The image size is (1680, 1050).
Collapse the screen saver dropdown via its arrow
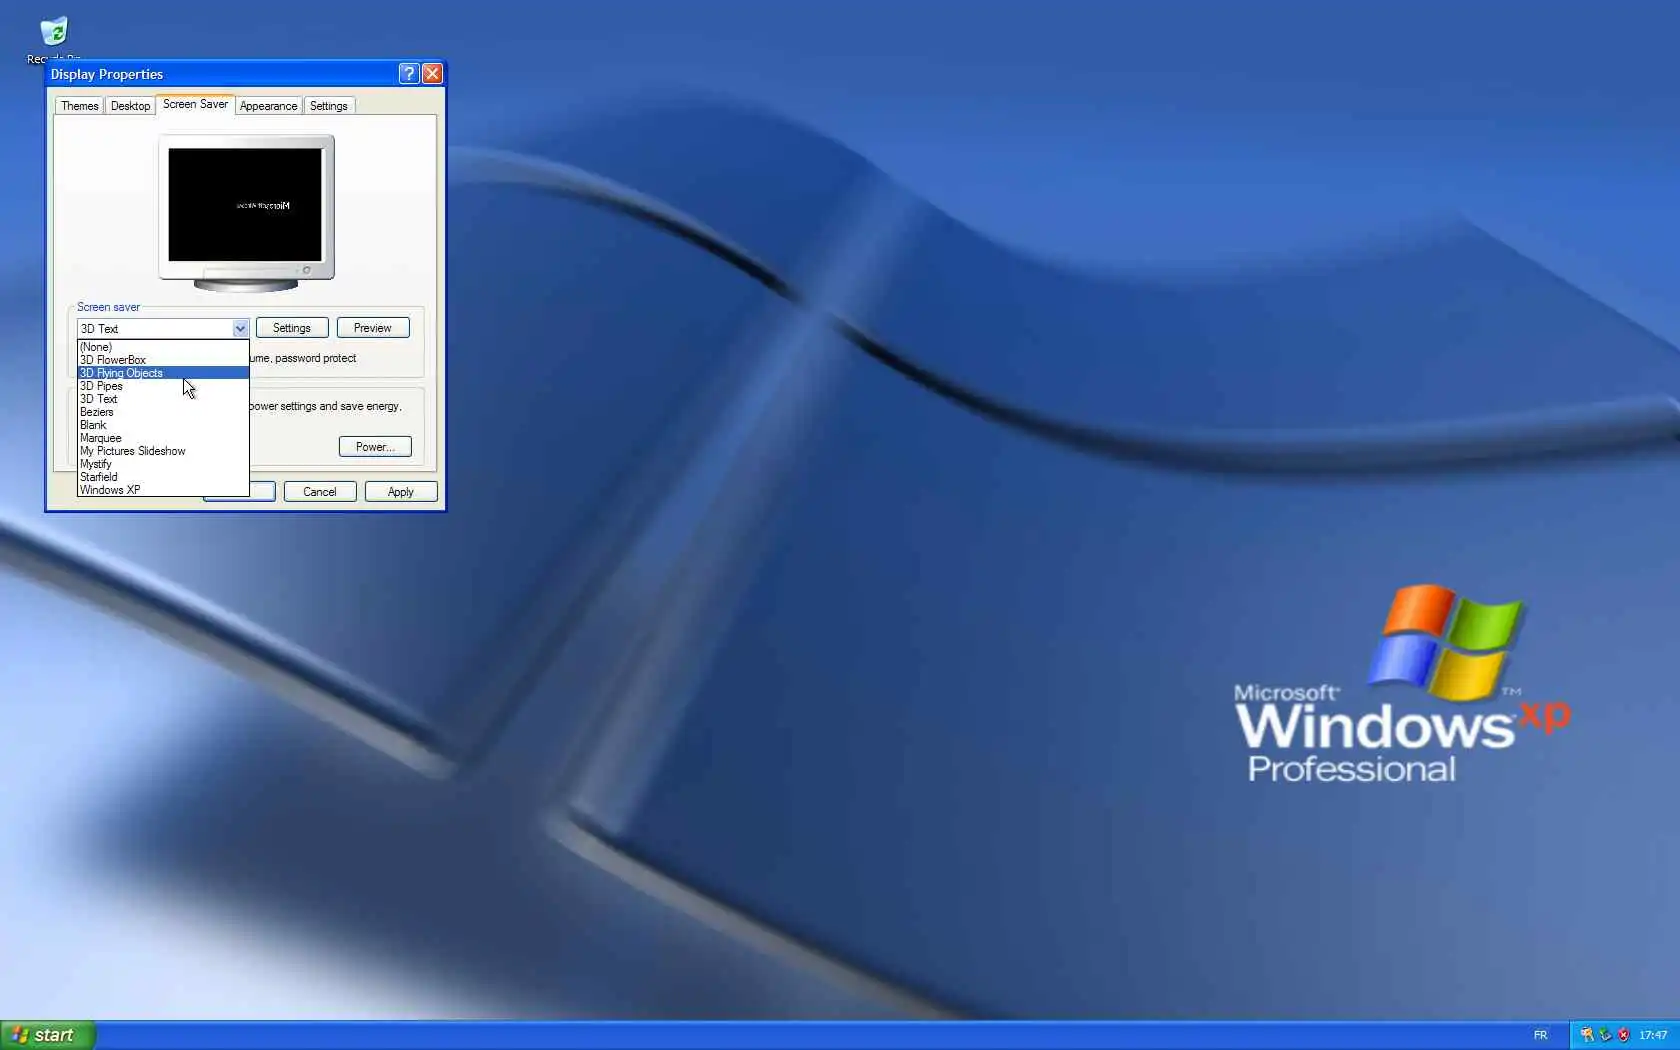(x=240, y=328)
